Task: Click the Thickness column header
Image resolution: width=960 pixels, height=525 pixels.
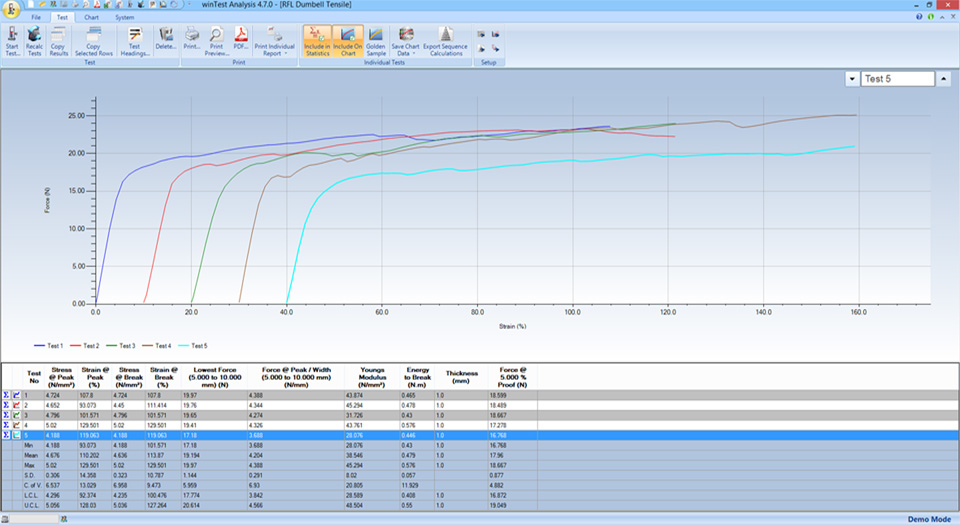Action: (461, 378)
